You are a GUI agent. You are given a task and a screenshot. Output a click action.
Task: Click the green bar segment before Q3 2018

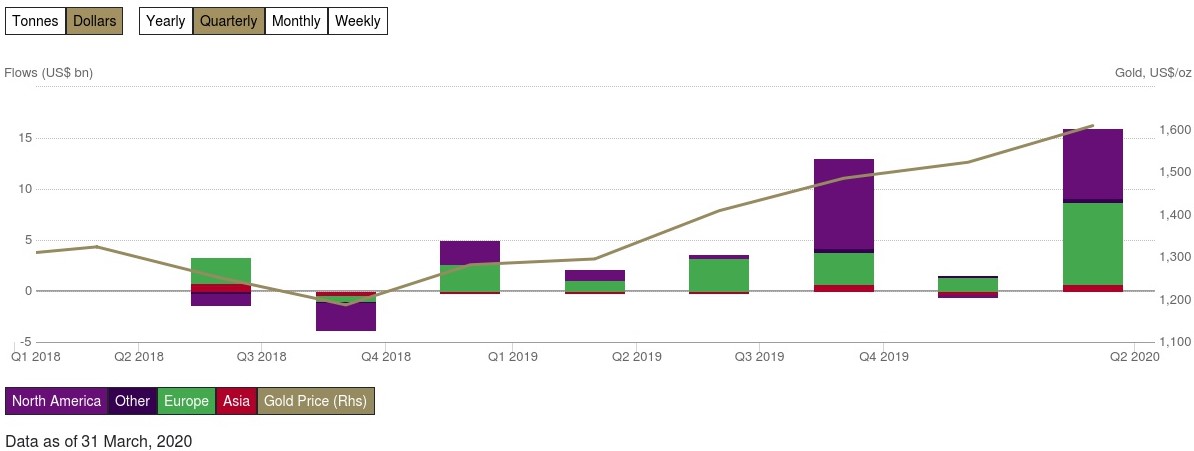click(221, 270)
